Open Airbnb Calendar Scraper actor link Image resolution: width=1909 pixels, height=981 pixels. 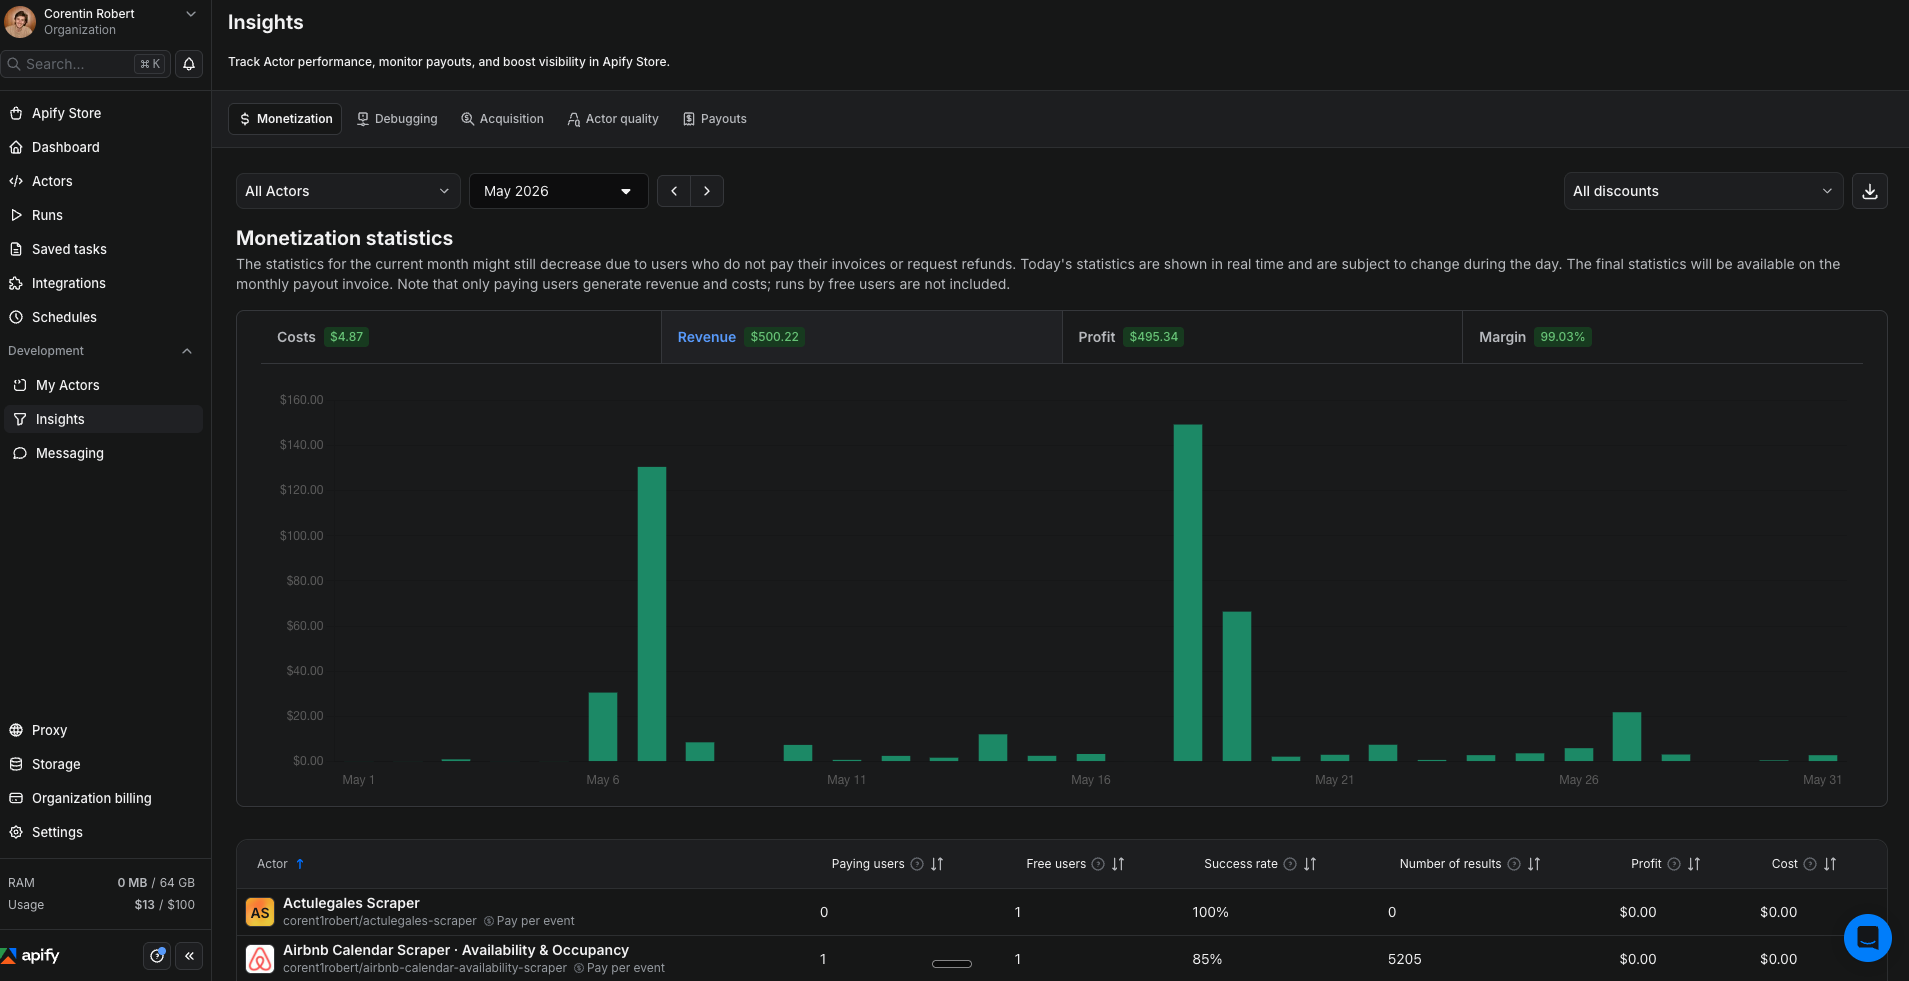pyautogui.click(x=456, y=950)
